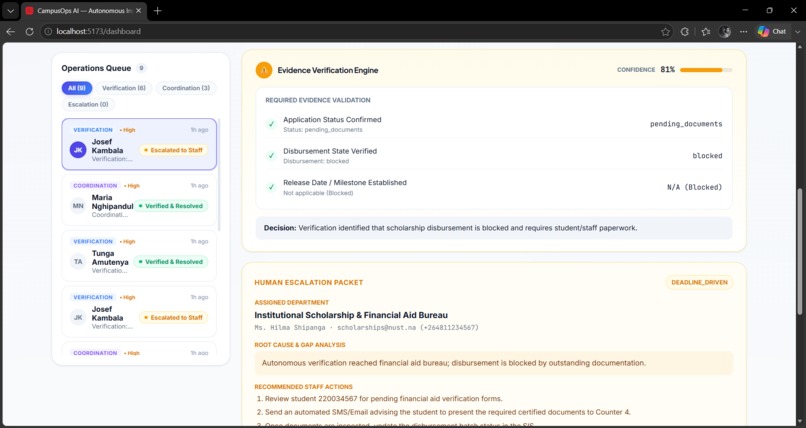This screenshot has width=806, height=428.
Task: Click Institutional Scholarship & Financial Aid Bureau heading
Action: point(351,315)
